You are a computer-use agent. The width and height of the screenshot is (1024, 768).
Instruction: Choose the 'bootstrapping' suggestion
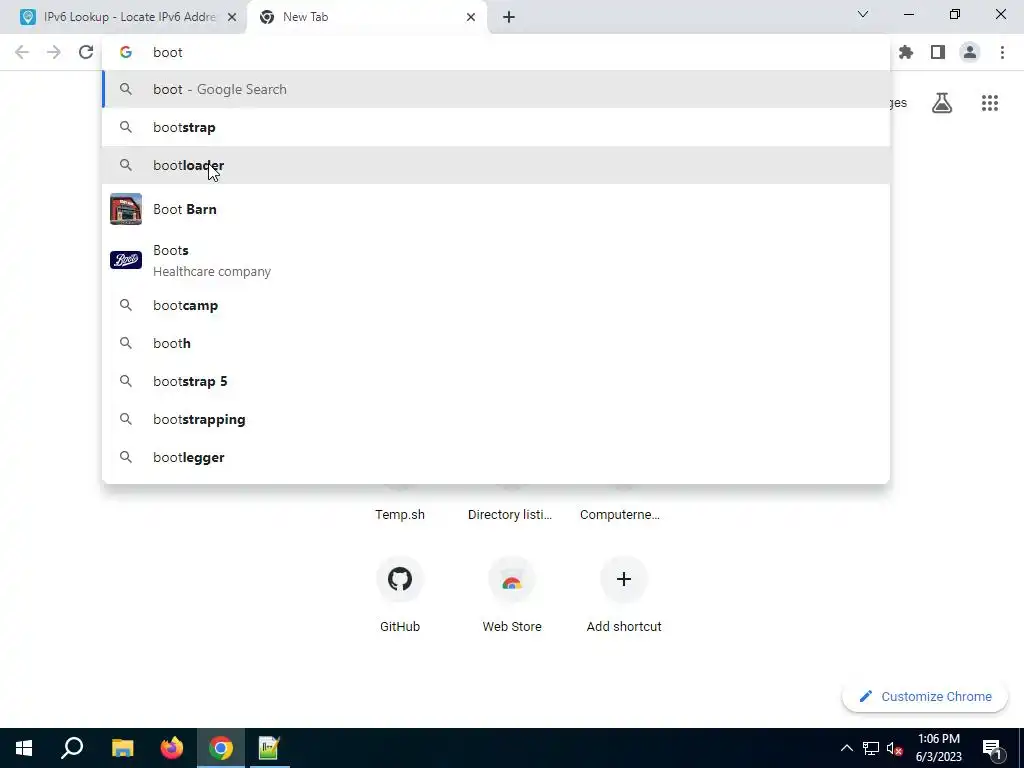[x=496, y=419]
